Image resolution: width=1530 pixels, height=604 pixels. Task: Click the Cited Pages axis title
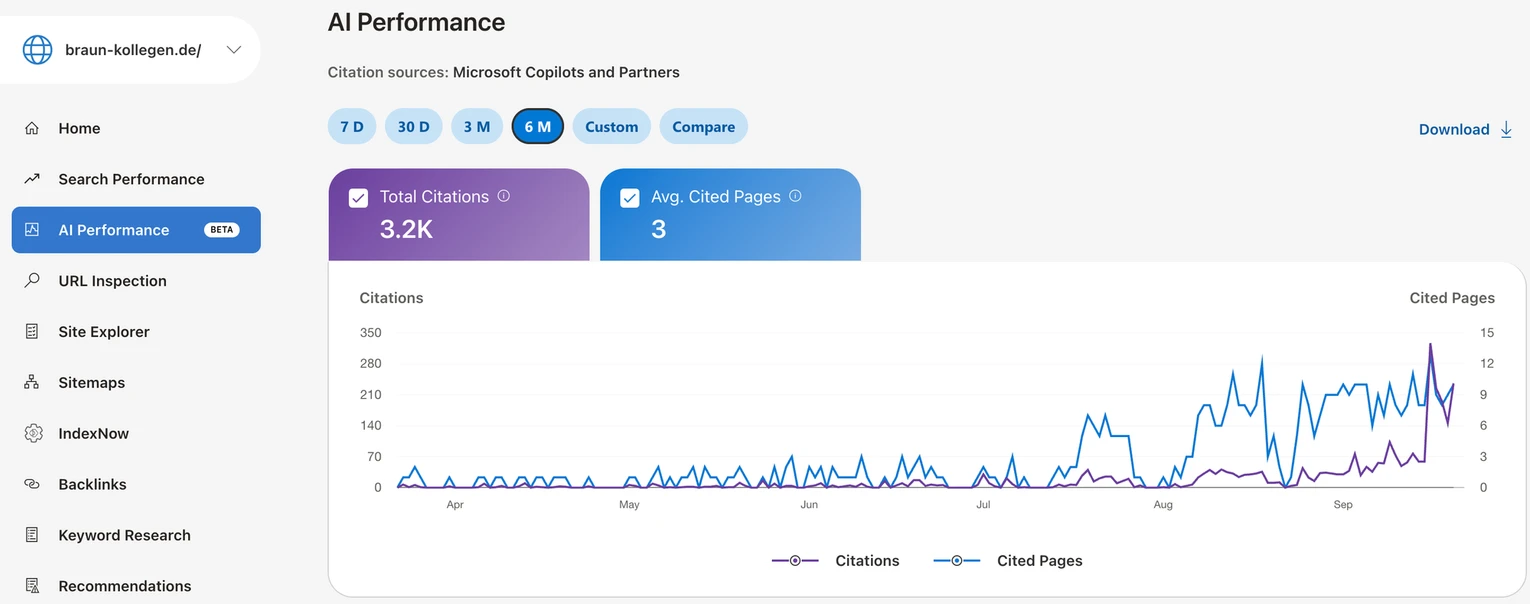(x=1452, y=298)
